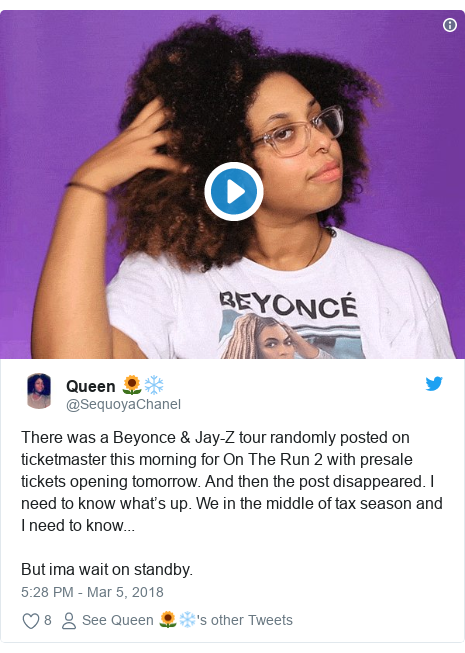Screen dimensions: 465x653
Task: Open the info icon on the video
Action: tap(450, 25)
